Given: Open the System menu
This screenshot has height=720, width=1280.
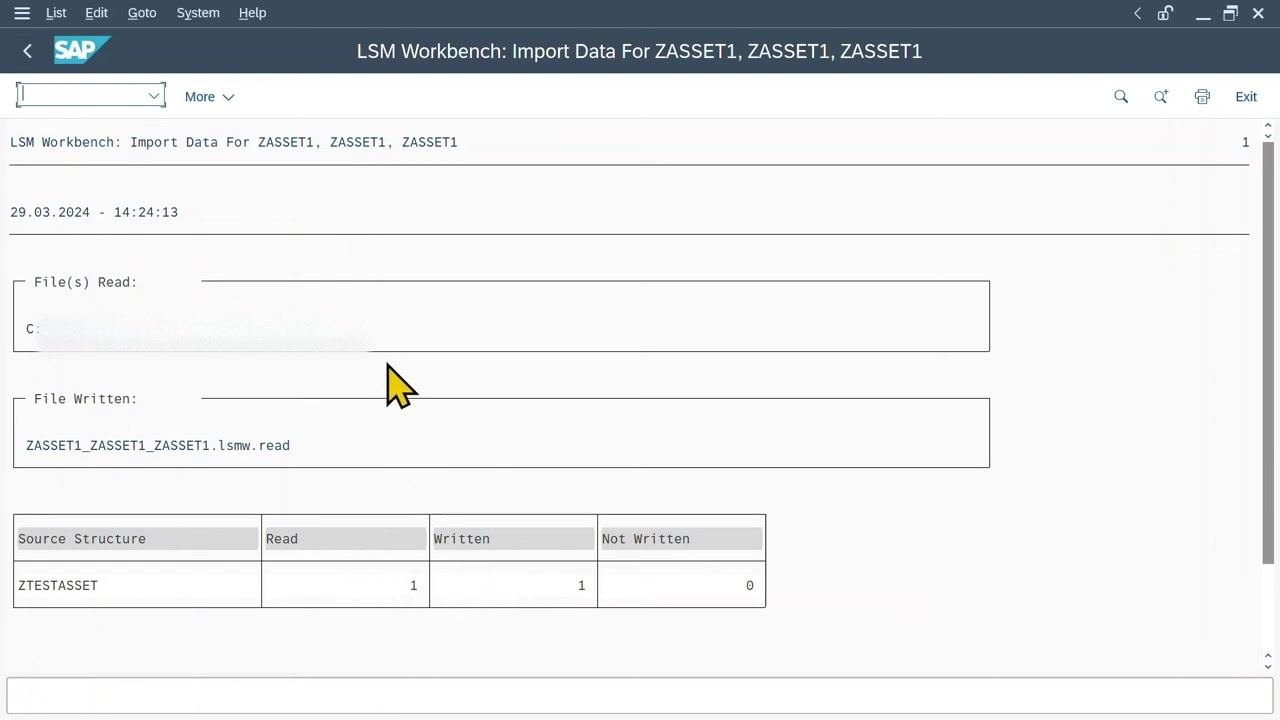Looking at the screenshot, I should (x=198, y=13).
